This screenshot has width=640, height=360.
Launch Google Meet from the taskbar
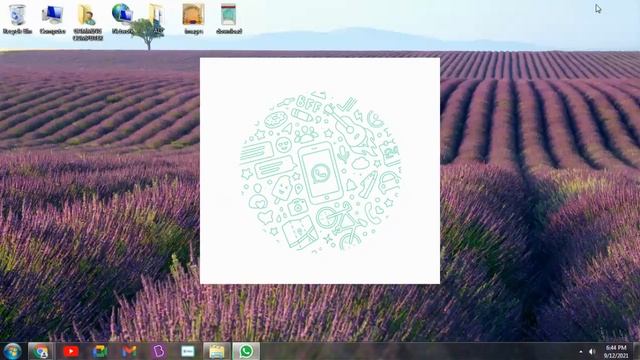[x=100, y=351]
